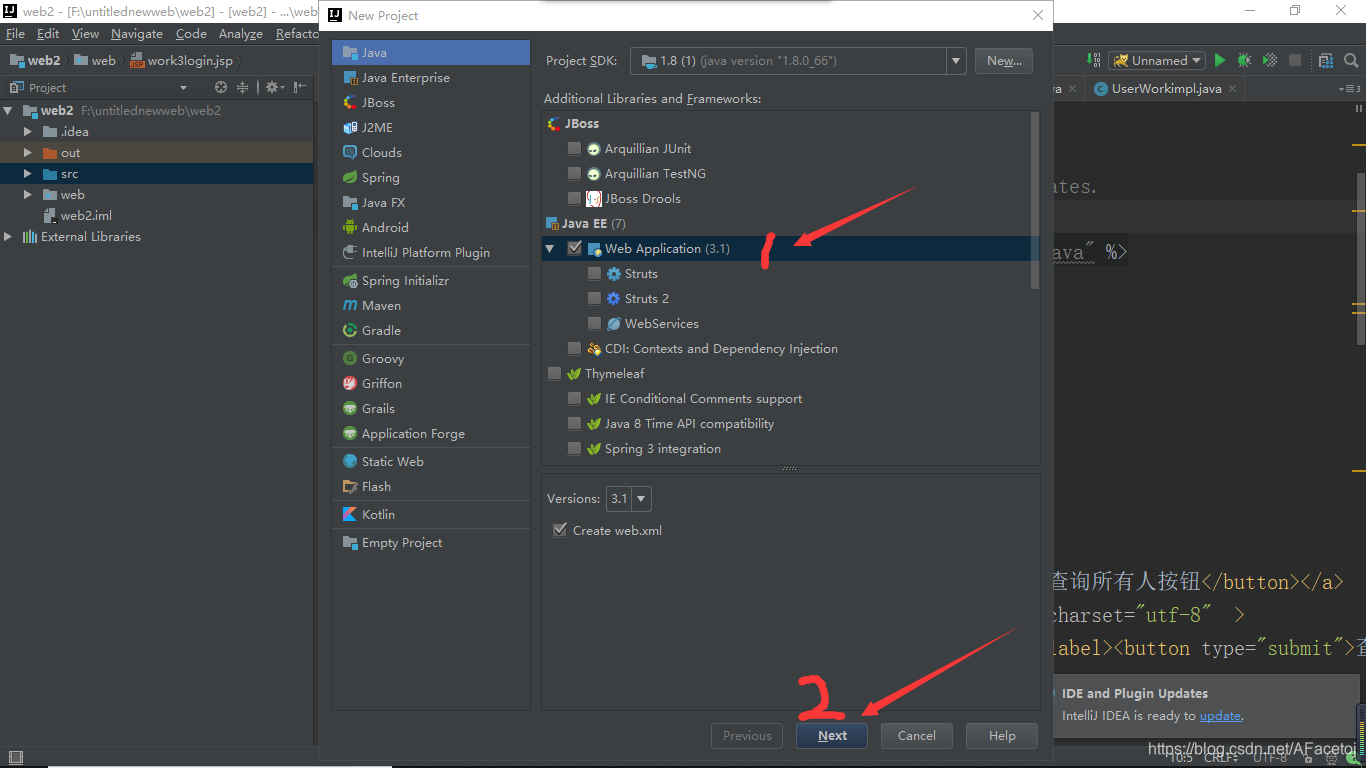Check Spring 3 integration option
The height and width of the screenshot is (768, 1366).
click(574, 448)
